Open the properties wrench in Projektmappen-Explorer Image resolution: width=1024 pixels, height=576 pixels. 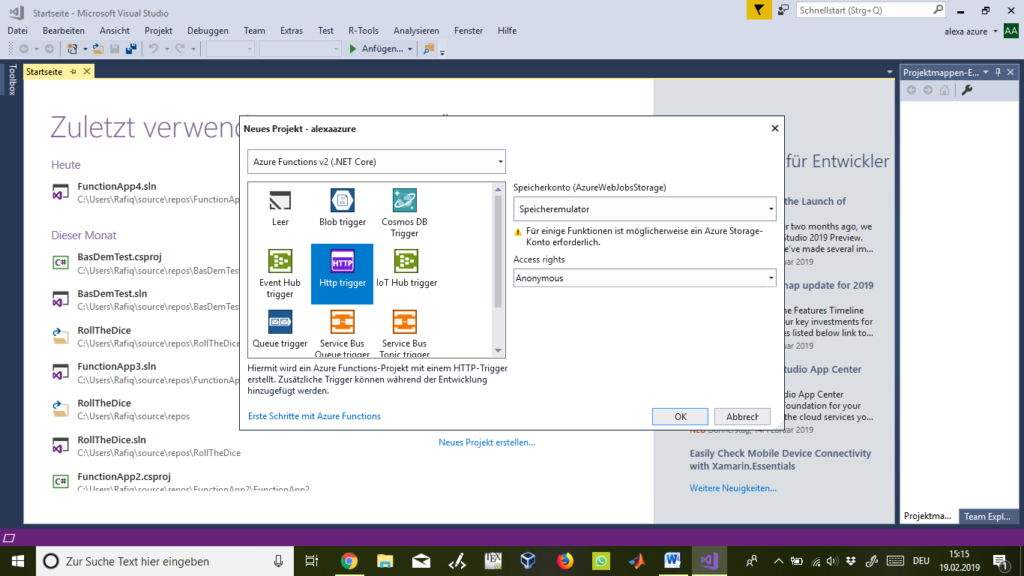click(967, 90)
